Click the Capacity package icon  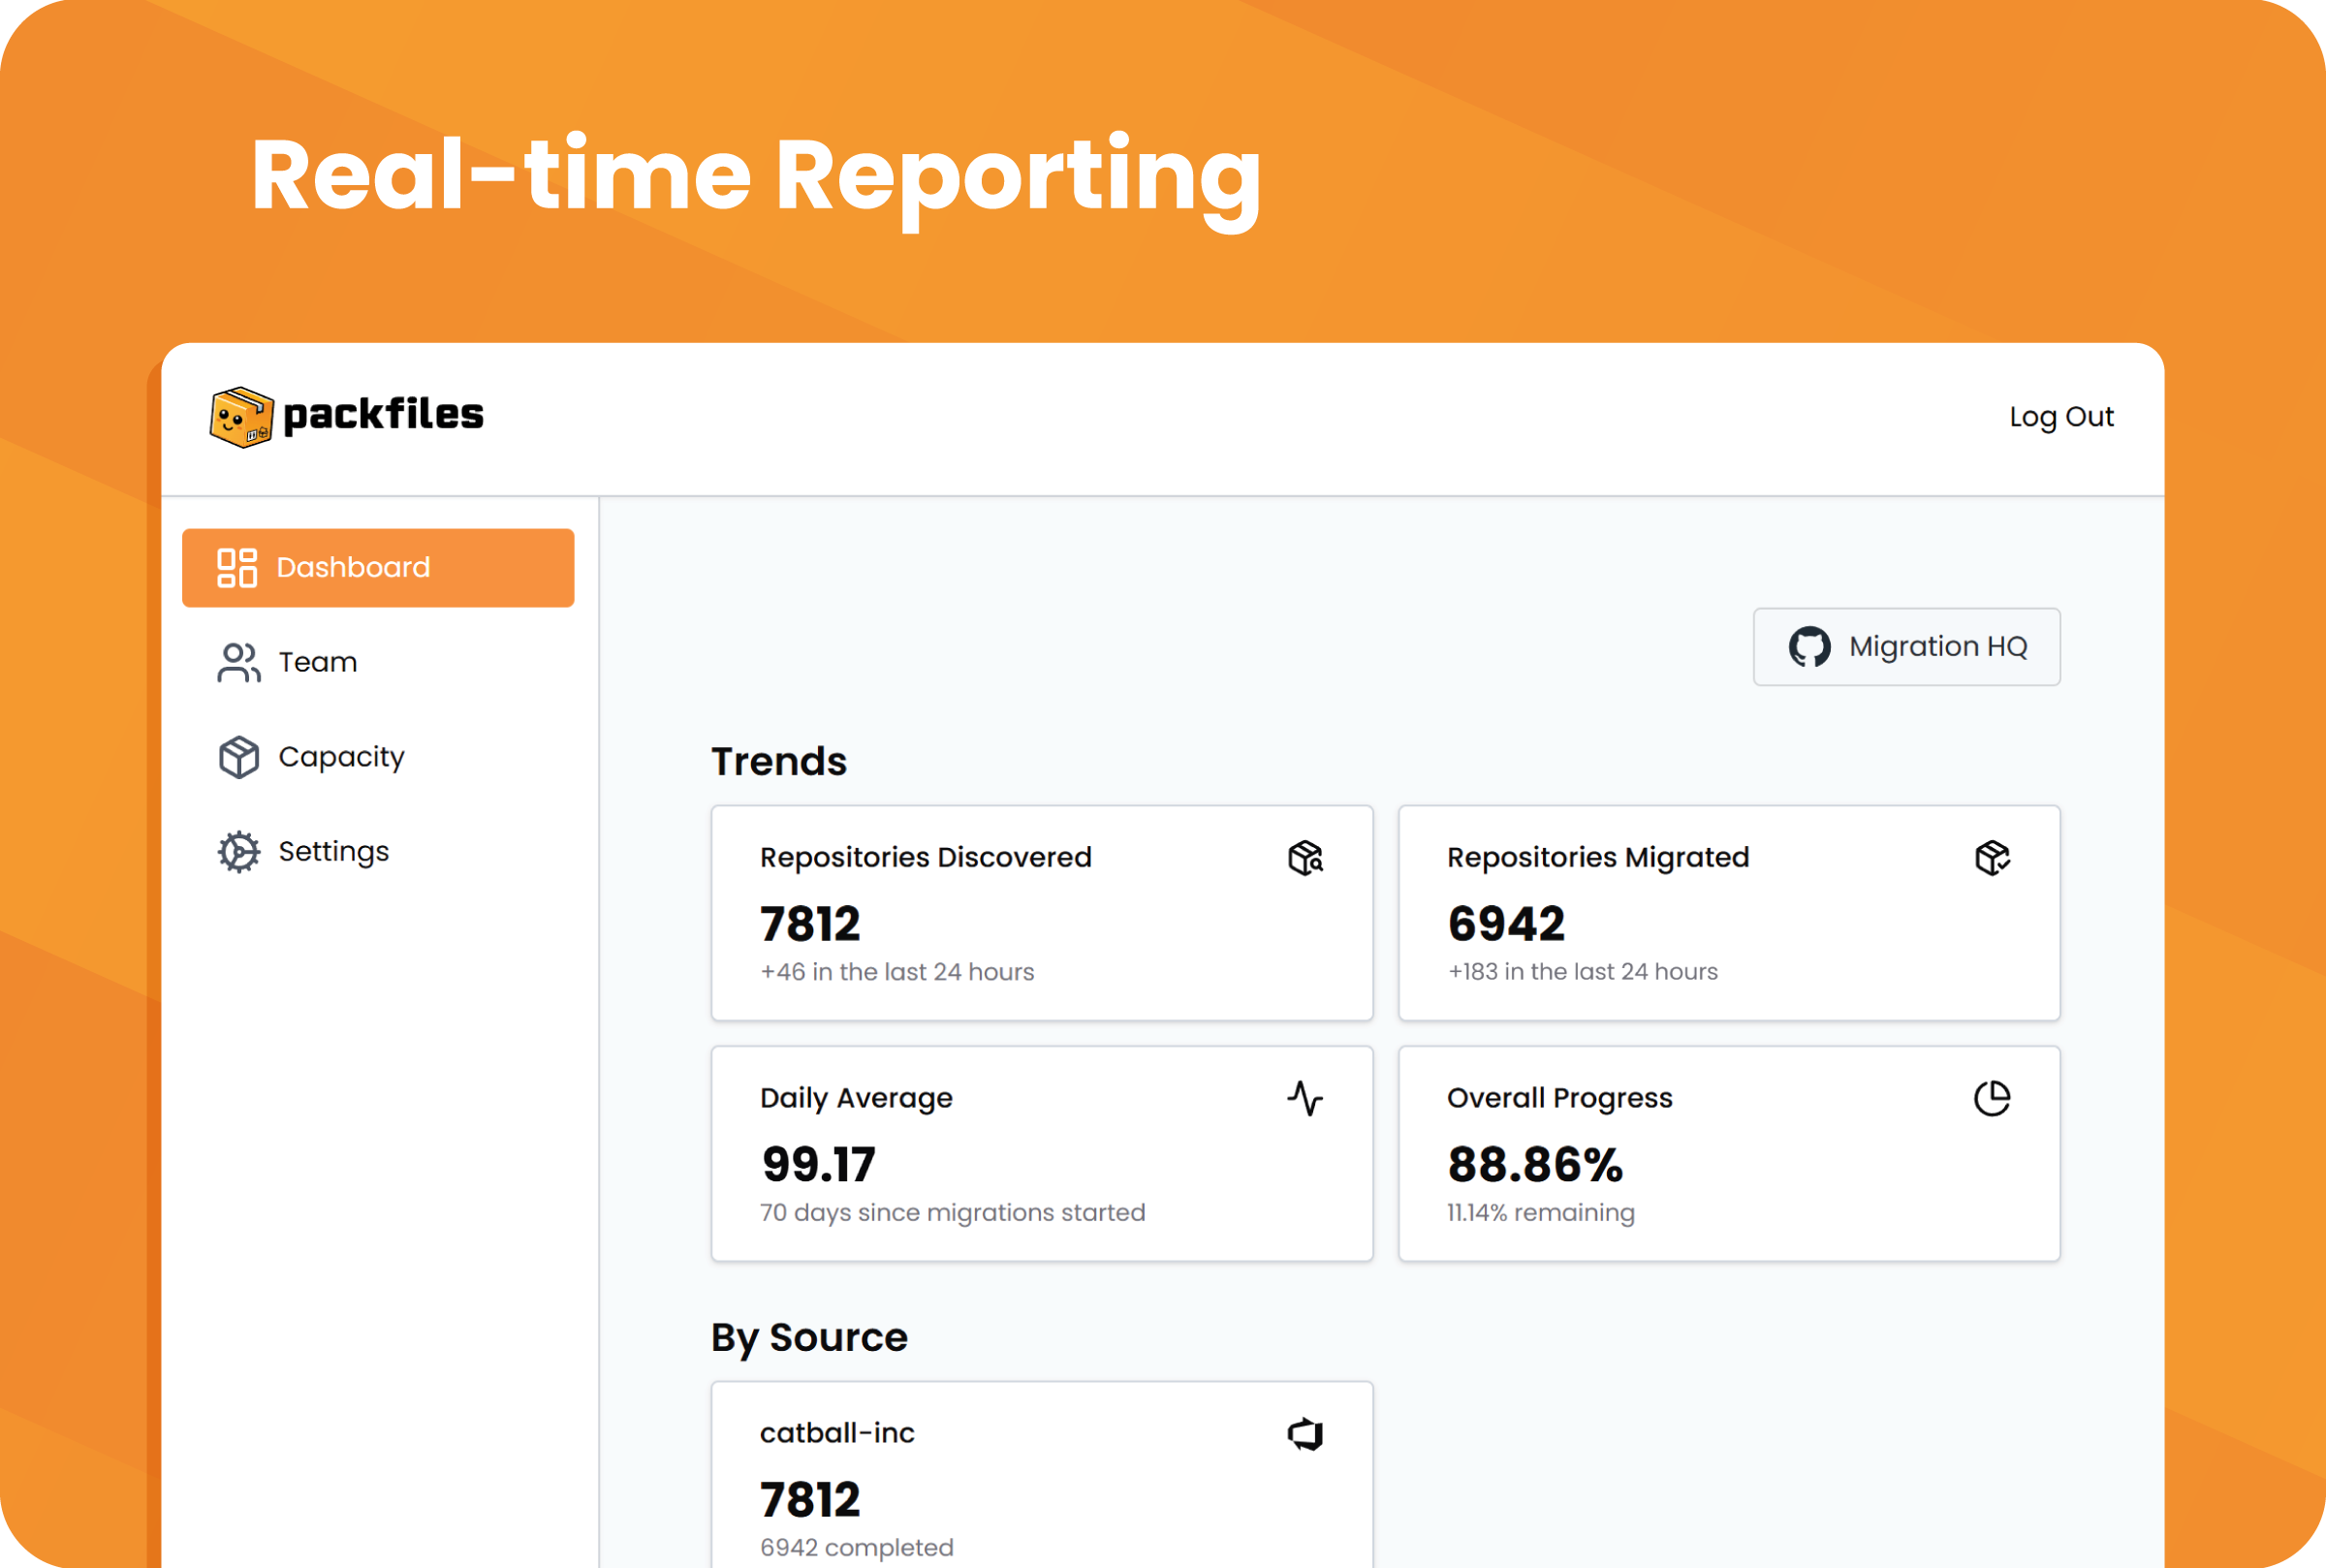click(x=238, y=756)
